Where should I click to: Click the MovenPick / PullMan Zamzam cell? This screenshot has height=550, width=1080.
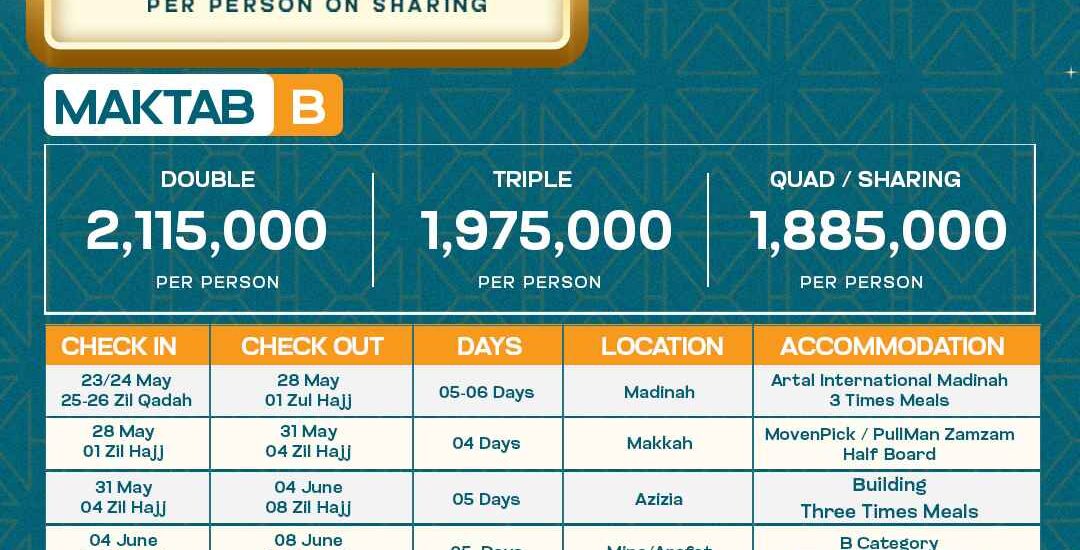click(x=889, y=444)
